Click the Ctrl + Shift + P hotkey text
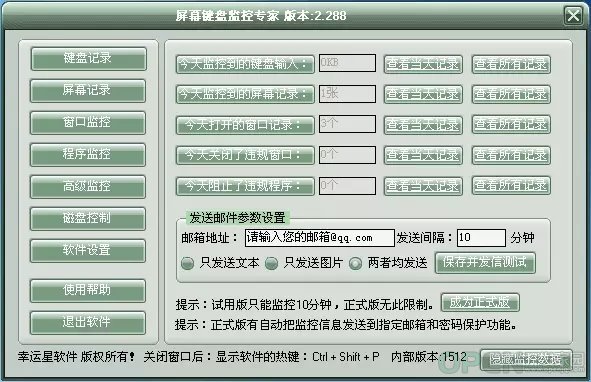This screenshot has width=591, height=382. [x=346, y=357]
